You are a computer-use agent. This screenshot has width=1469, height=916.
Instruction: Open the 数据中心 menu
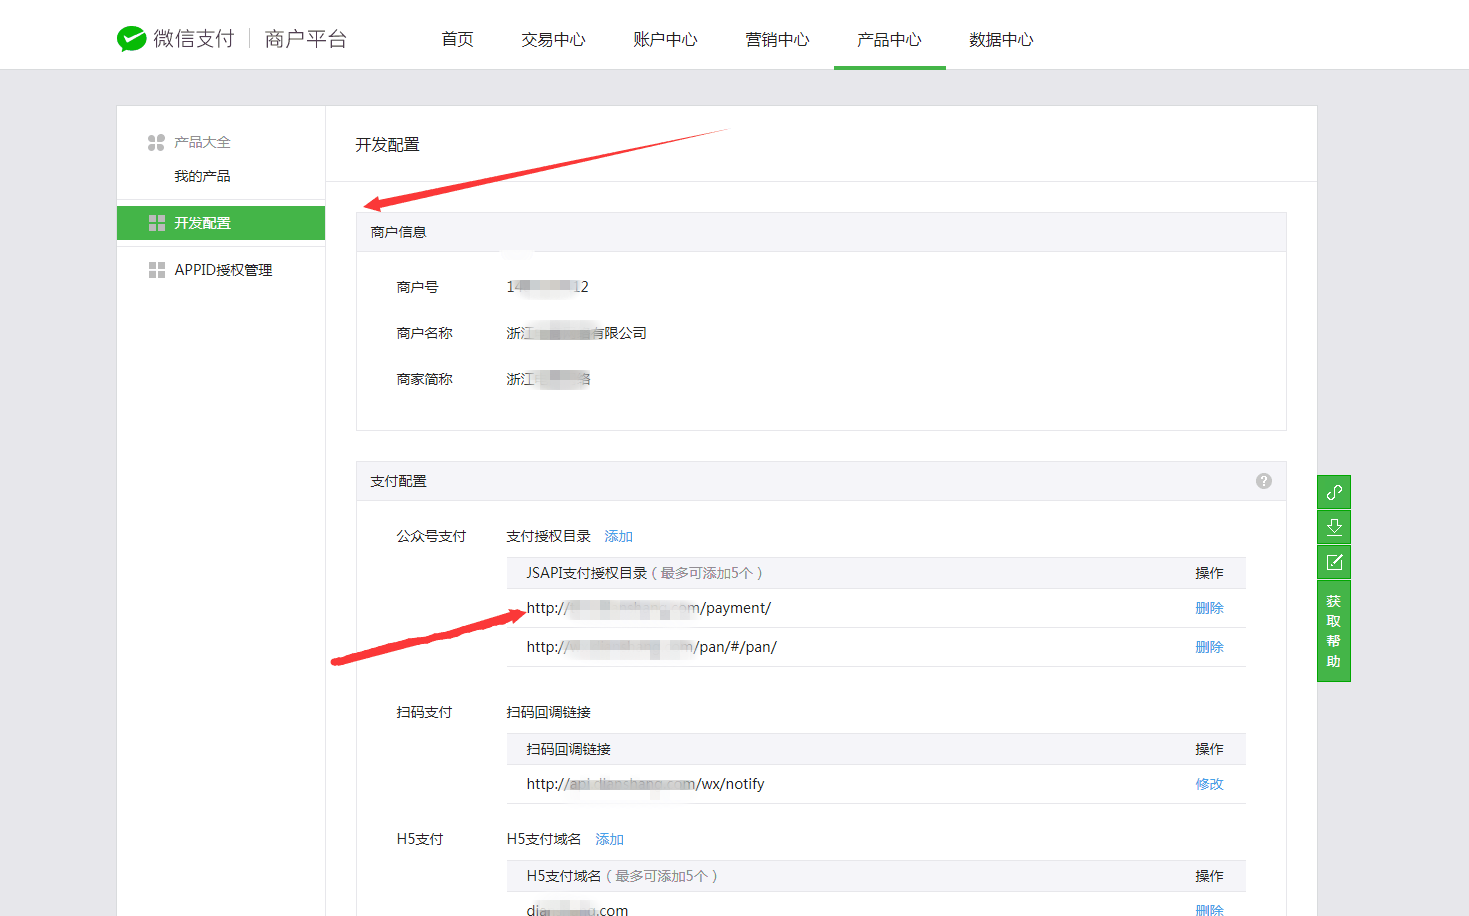point(1001,40)
